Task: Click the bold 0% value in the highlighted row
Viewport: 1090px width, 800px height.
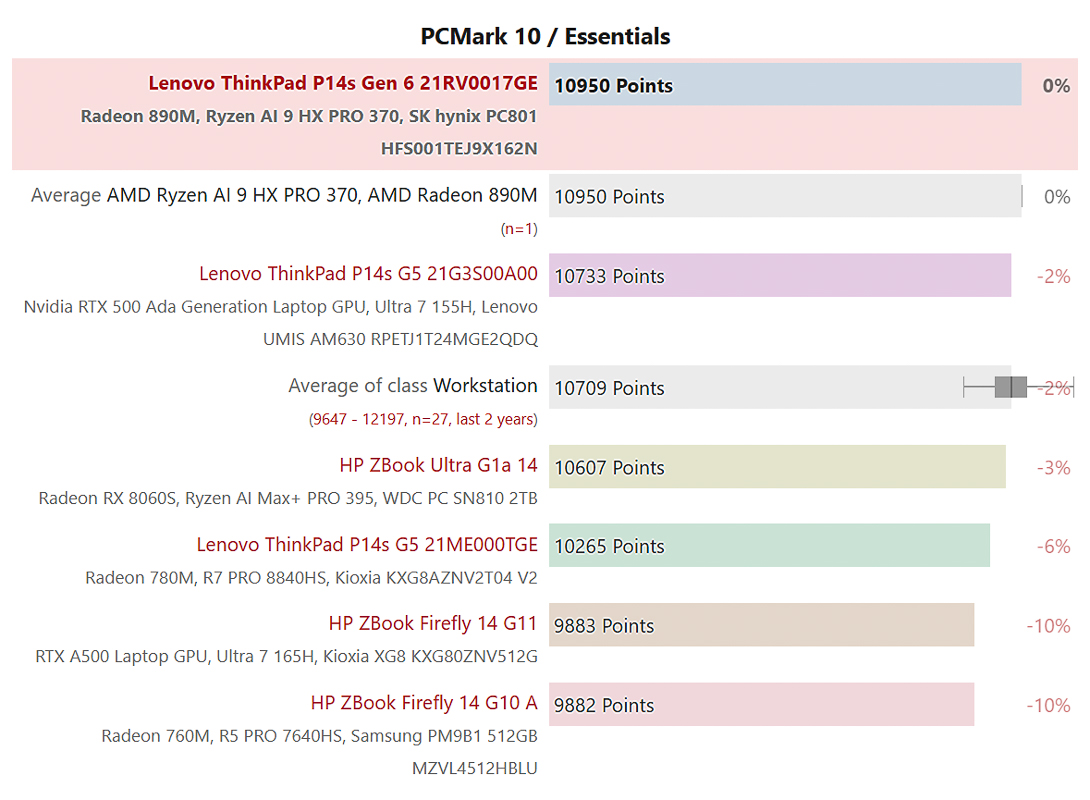Action: click(1056, 85)
